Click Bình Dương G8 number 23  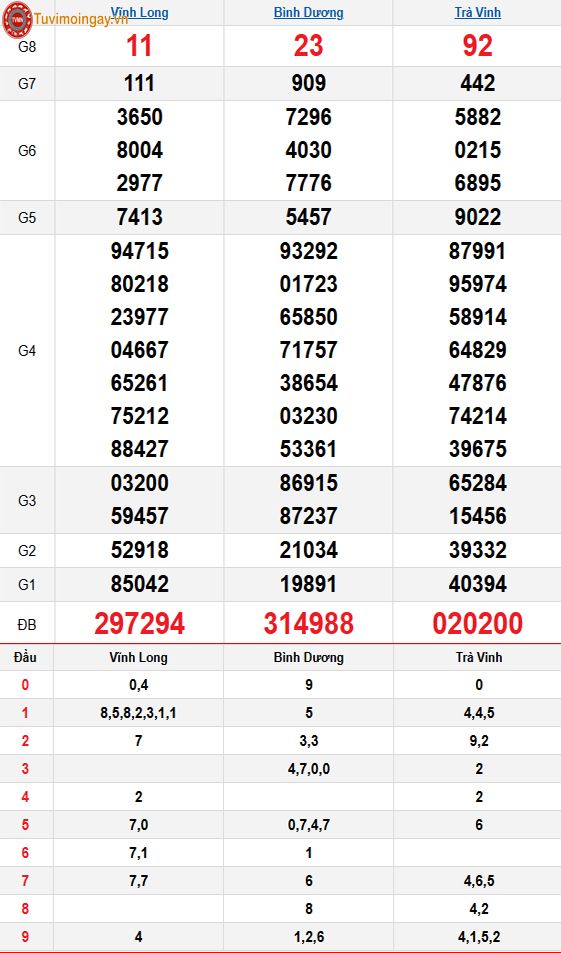pyautogui.click(x=308, y=46)
